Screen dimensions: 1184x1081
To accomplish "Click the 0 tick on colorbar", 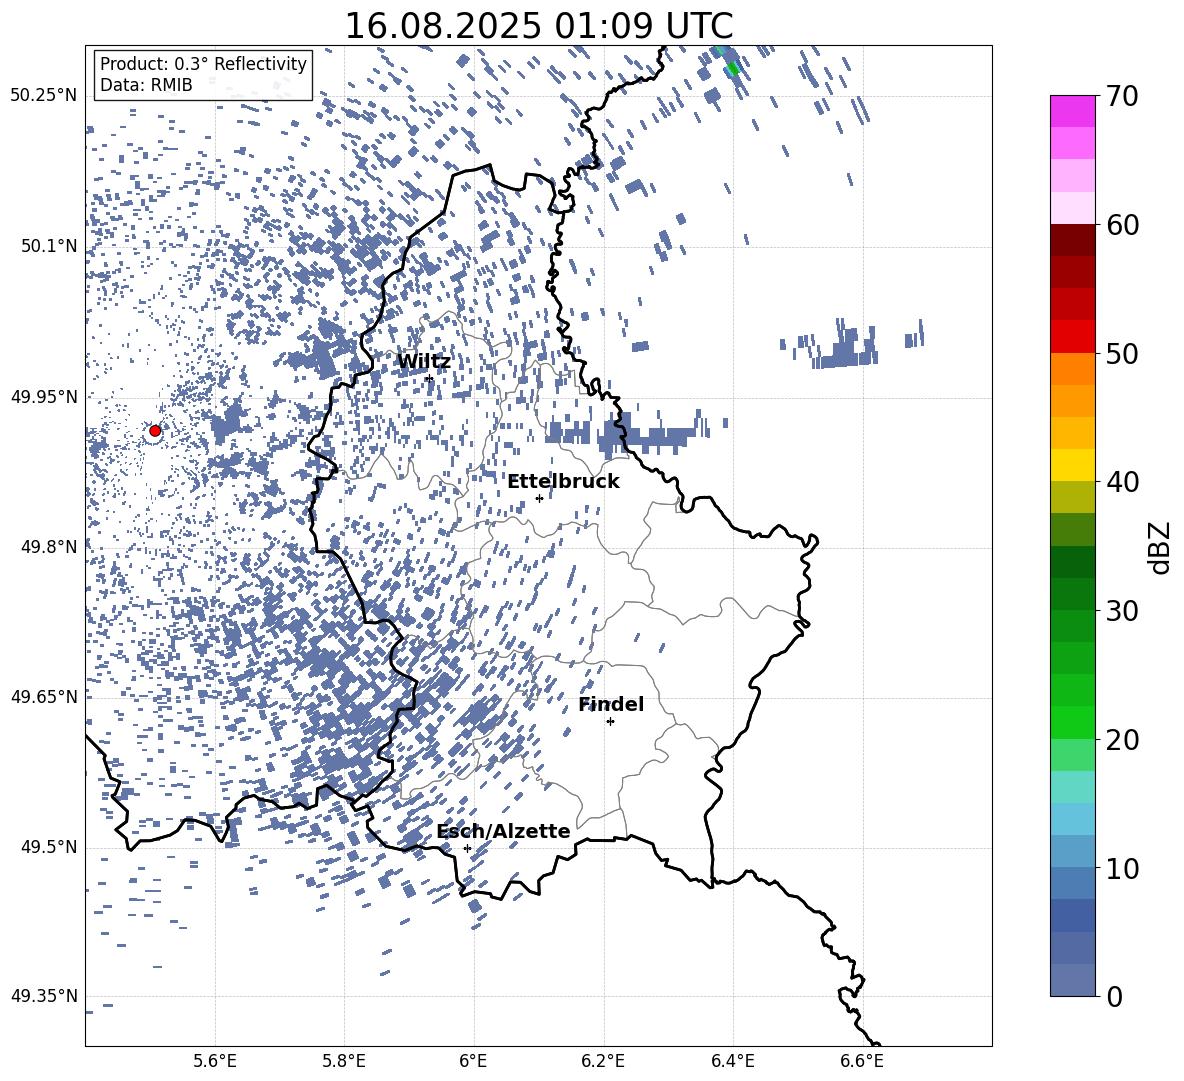I will (1114, 996).
